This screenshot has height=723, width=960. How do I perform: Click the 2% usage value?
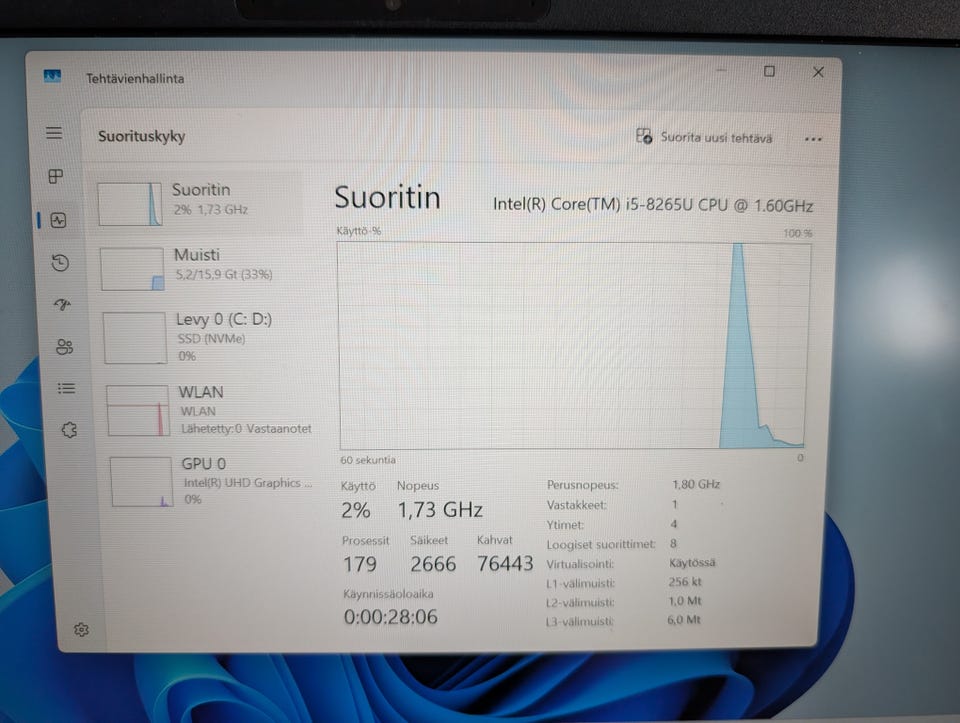356,510
